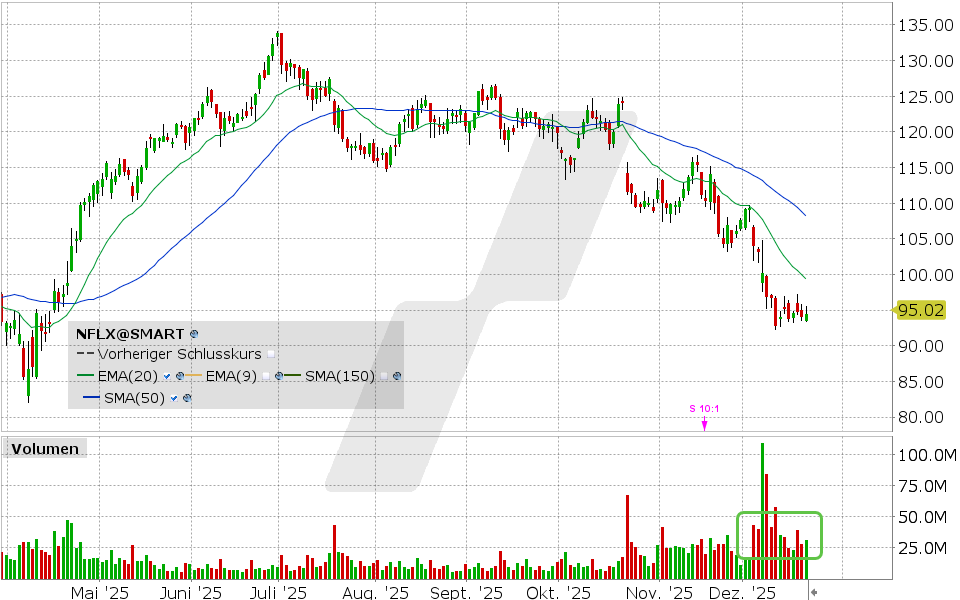Enable the SMA(150) checkbox

pos(384,376)
